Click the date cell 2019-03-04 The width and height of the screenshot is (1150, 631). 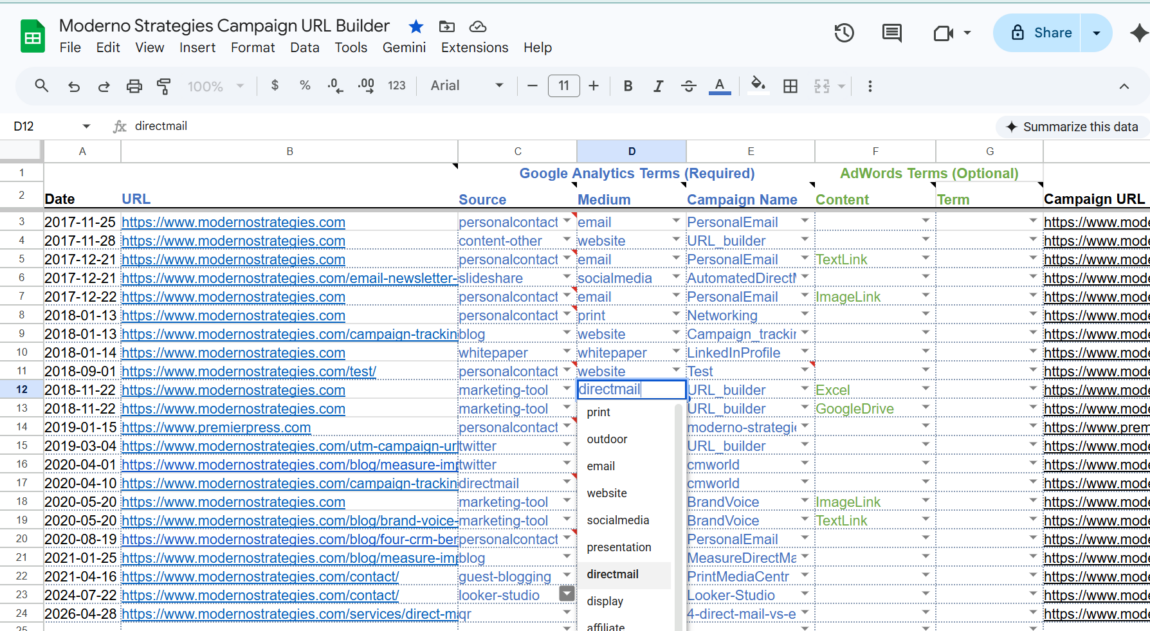click(81, 446)
